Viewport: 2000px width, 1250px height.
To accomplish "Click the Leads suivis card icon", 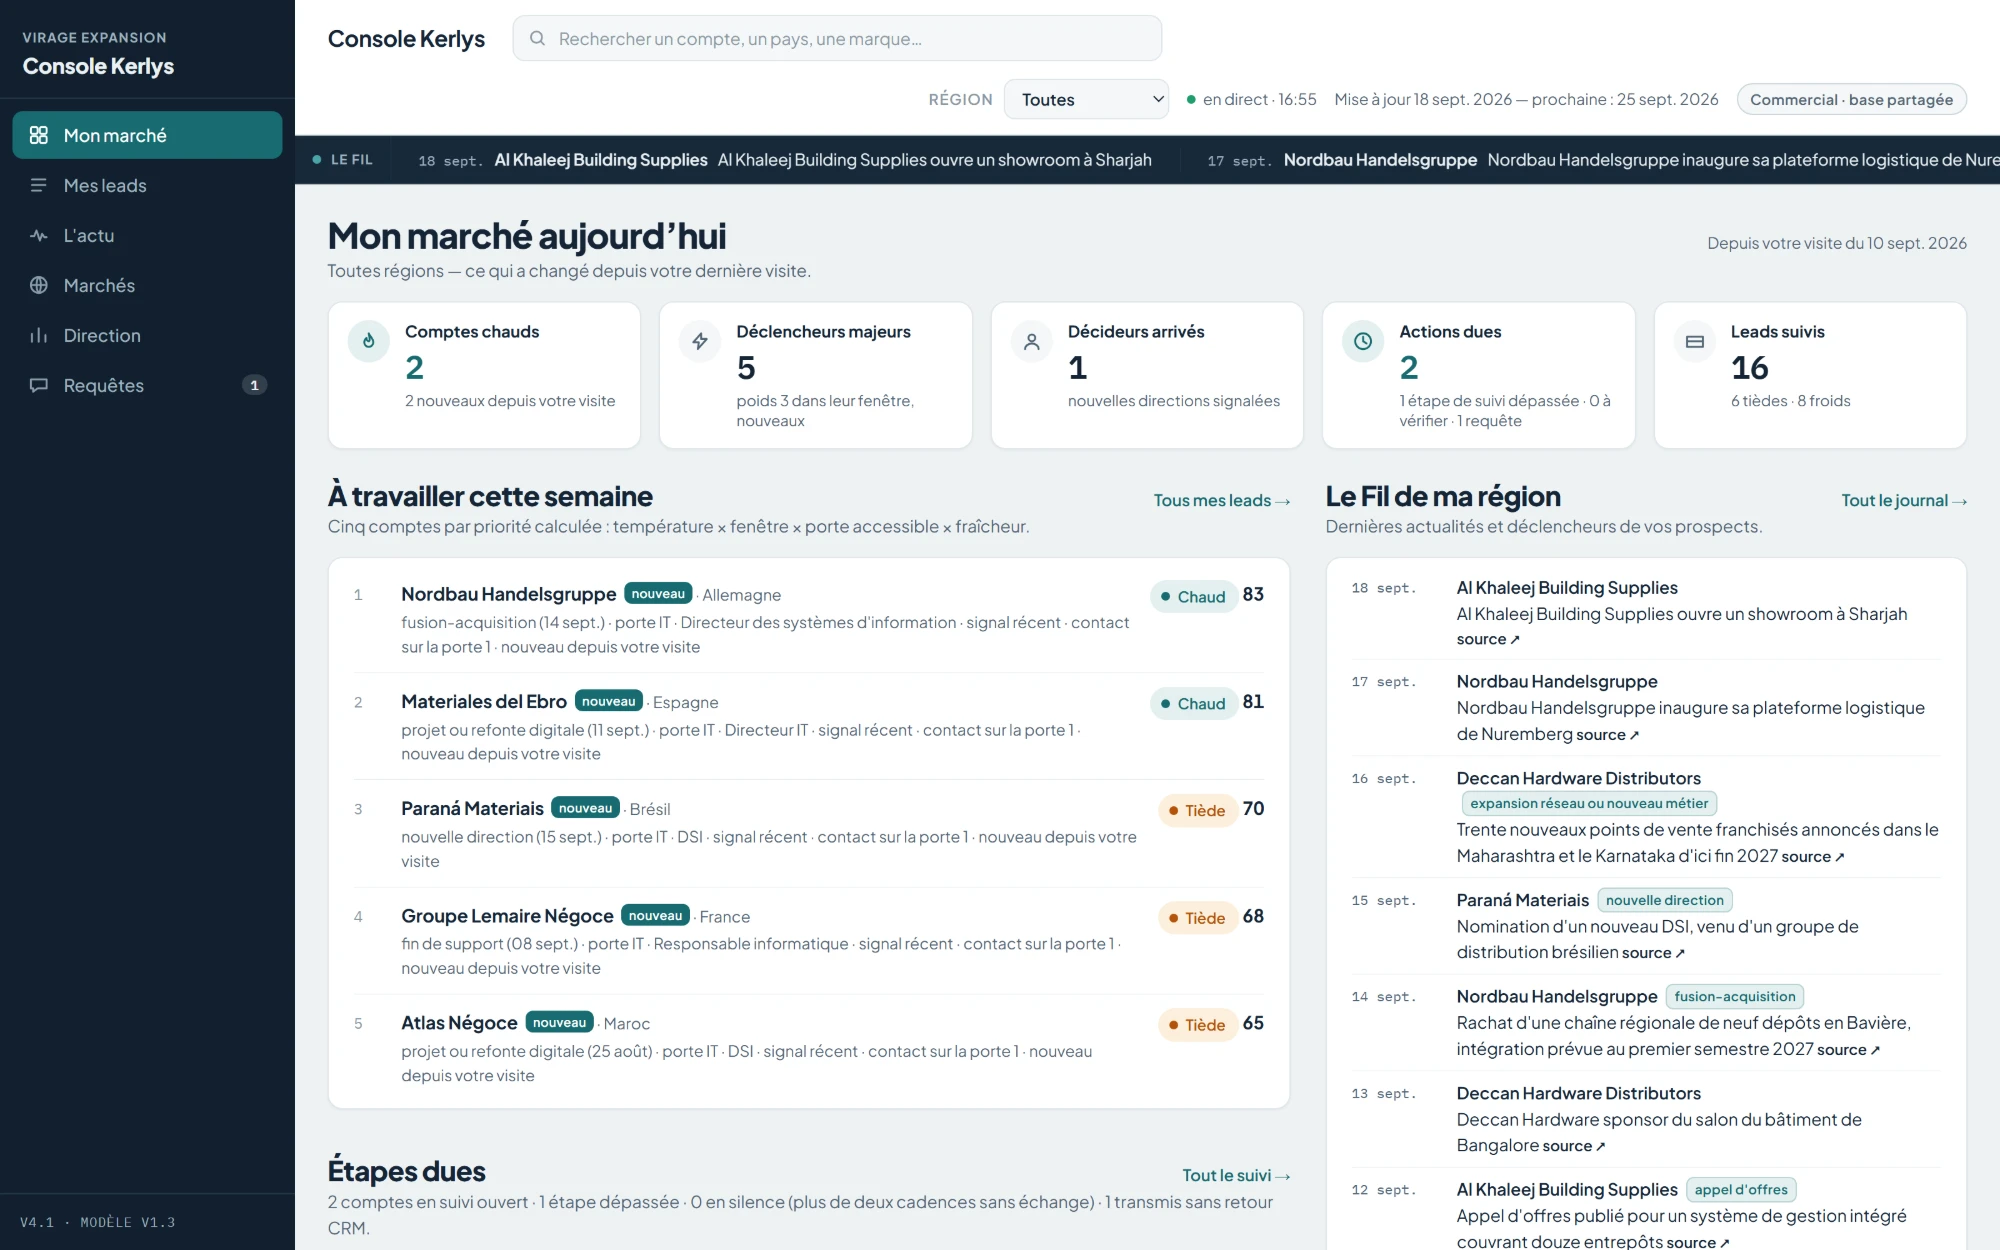I will click(1695, 341).
